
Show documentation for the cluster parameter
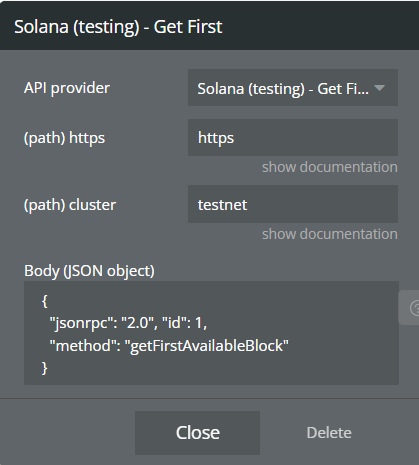pyautogui.click(x=330, y=234)
